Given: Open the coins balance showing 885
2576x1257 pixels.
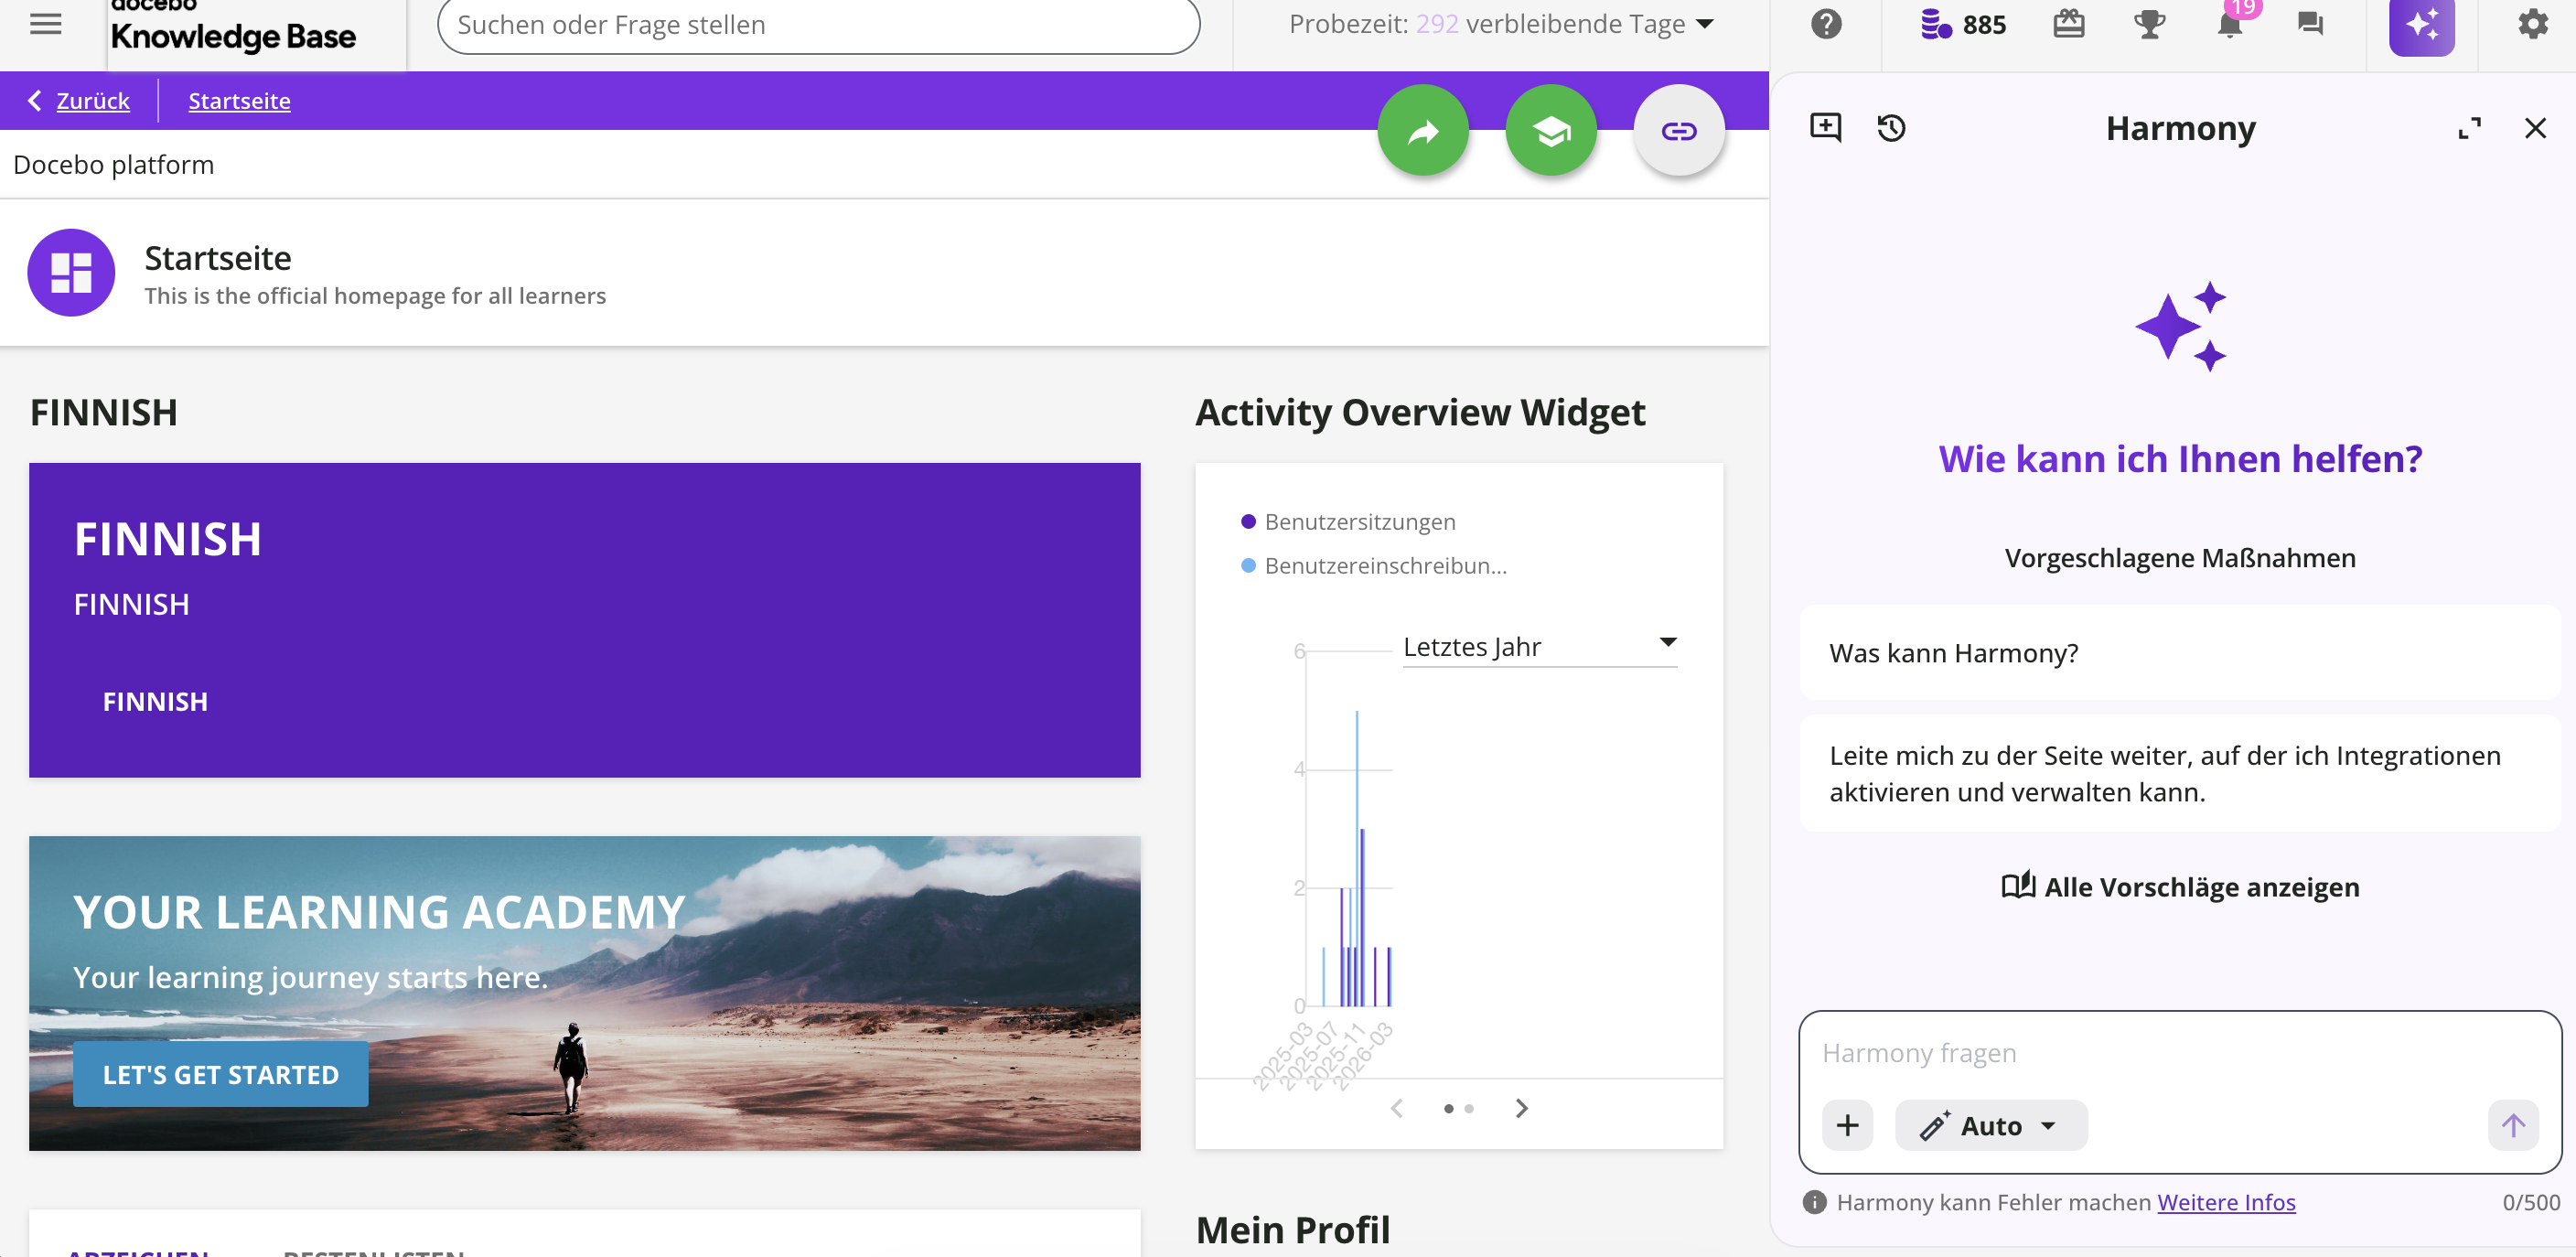Looking at the screenshot, I should pyautogui.click(x=1962, y=24).
